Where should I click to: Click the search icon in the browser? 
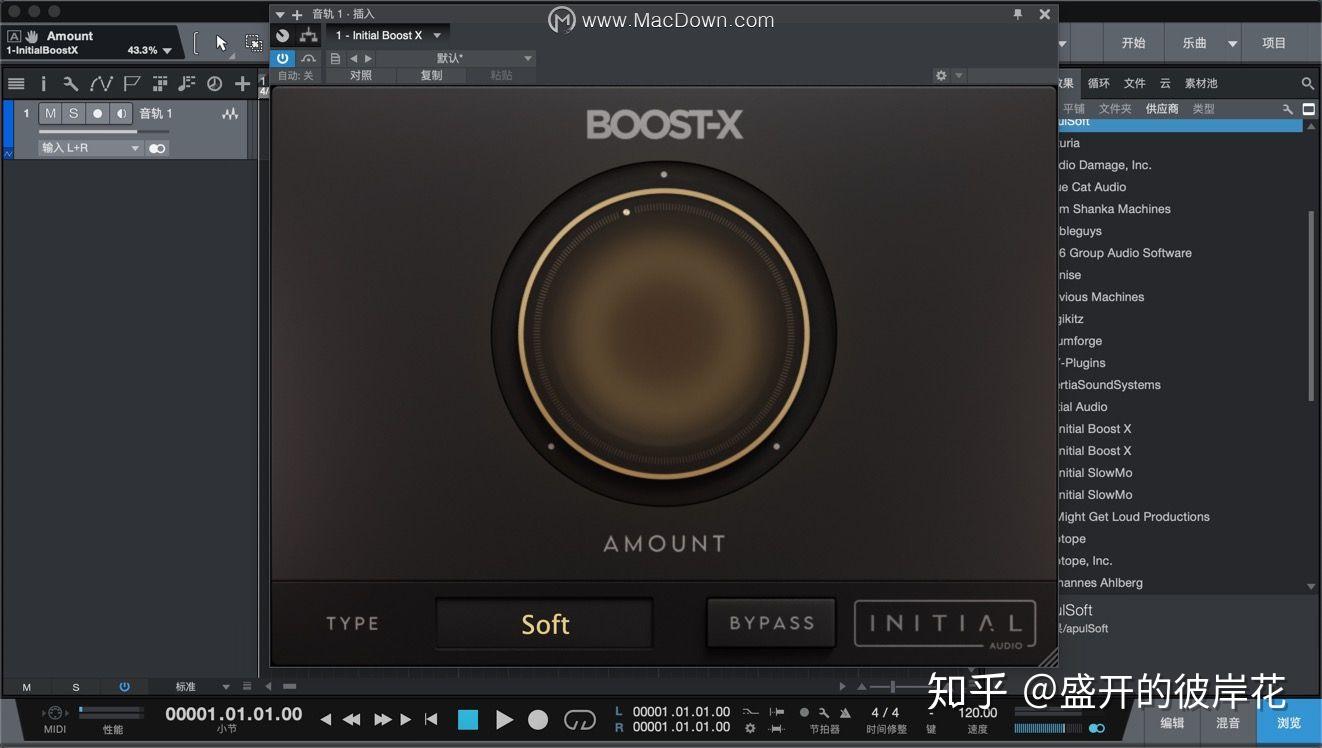coord(1308,84)
